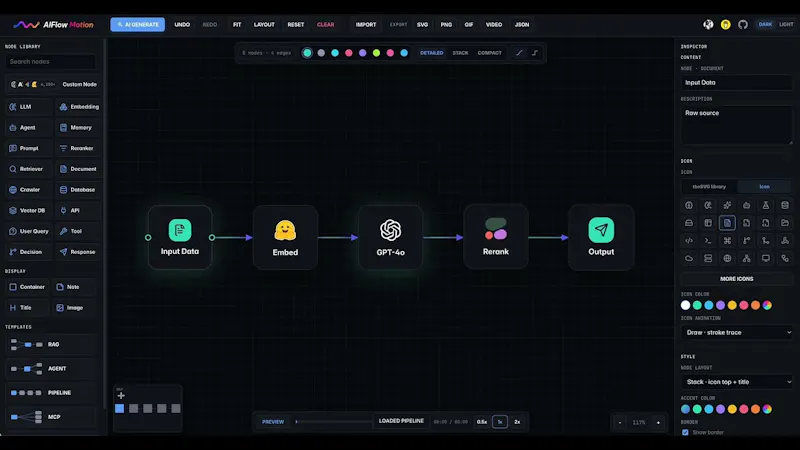
Task: Load the RAG template
Action: click(x=51, y=344)
